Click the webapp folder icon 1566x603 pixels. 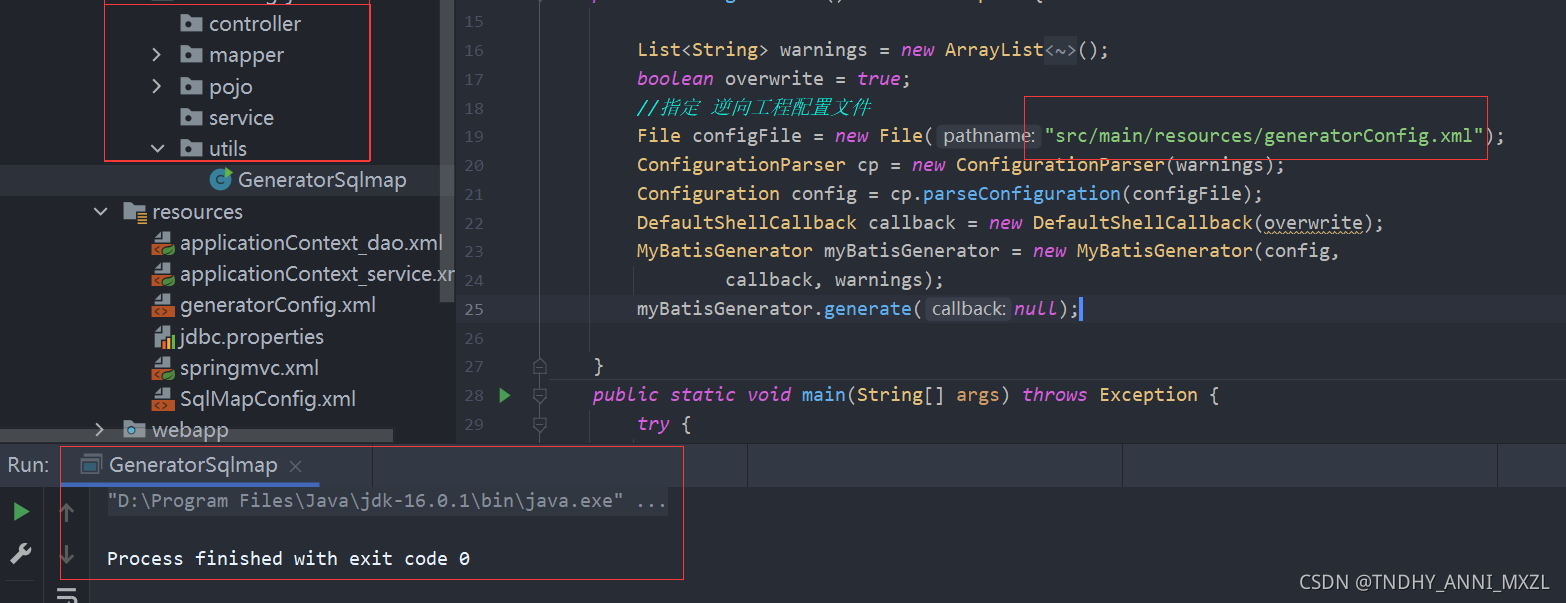pos(133,430)
